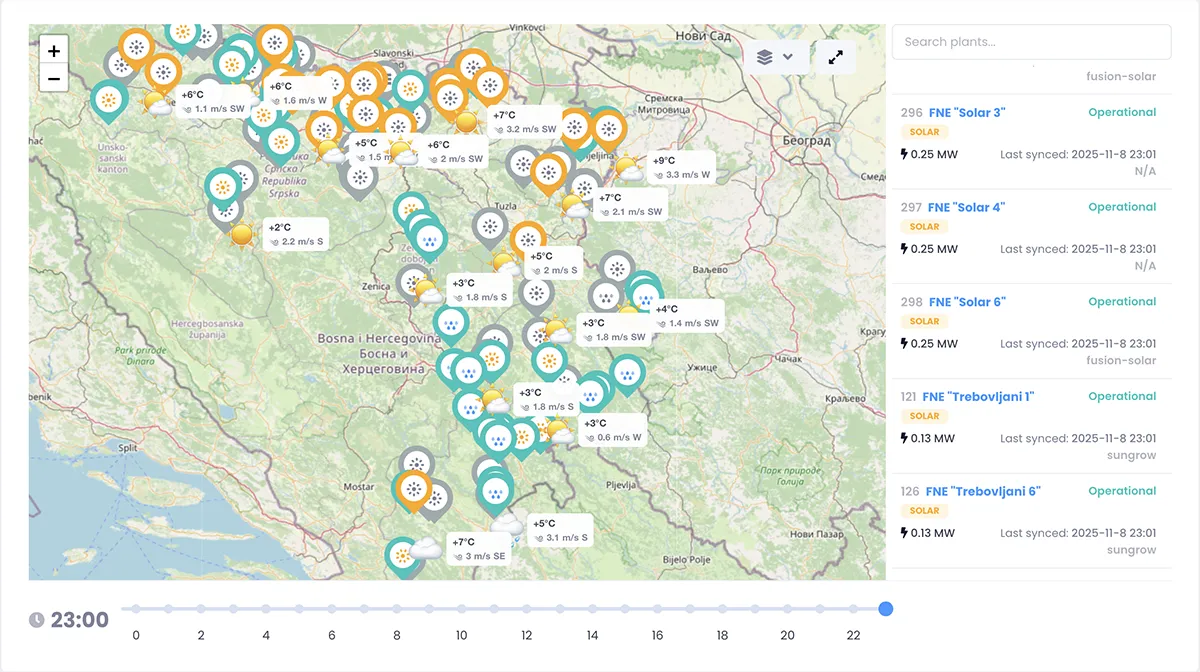
Task: Click the sun icon beside +2°C label
Action: point(241,235)
